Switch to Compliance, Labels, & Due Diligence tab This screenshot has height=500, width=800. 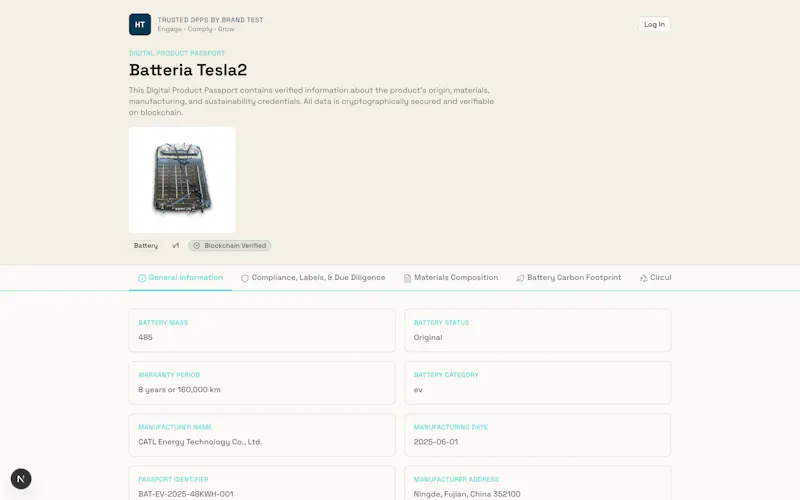[313, 278]
